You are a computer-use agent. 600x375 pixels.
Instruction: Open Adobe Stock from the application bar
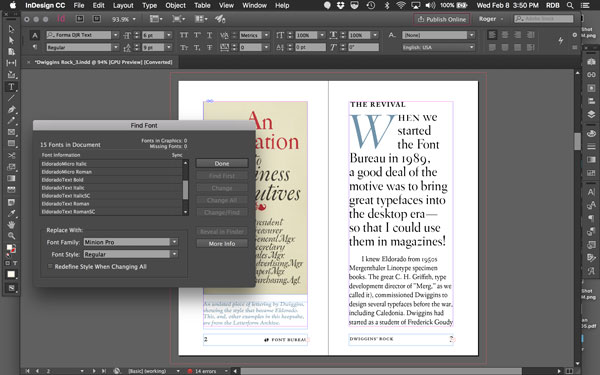[x=96, y=19]
